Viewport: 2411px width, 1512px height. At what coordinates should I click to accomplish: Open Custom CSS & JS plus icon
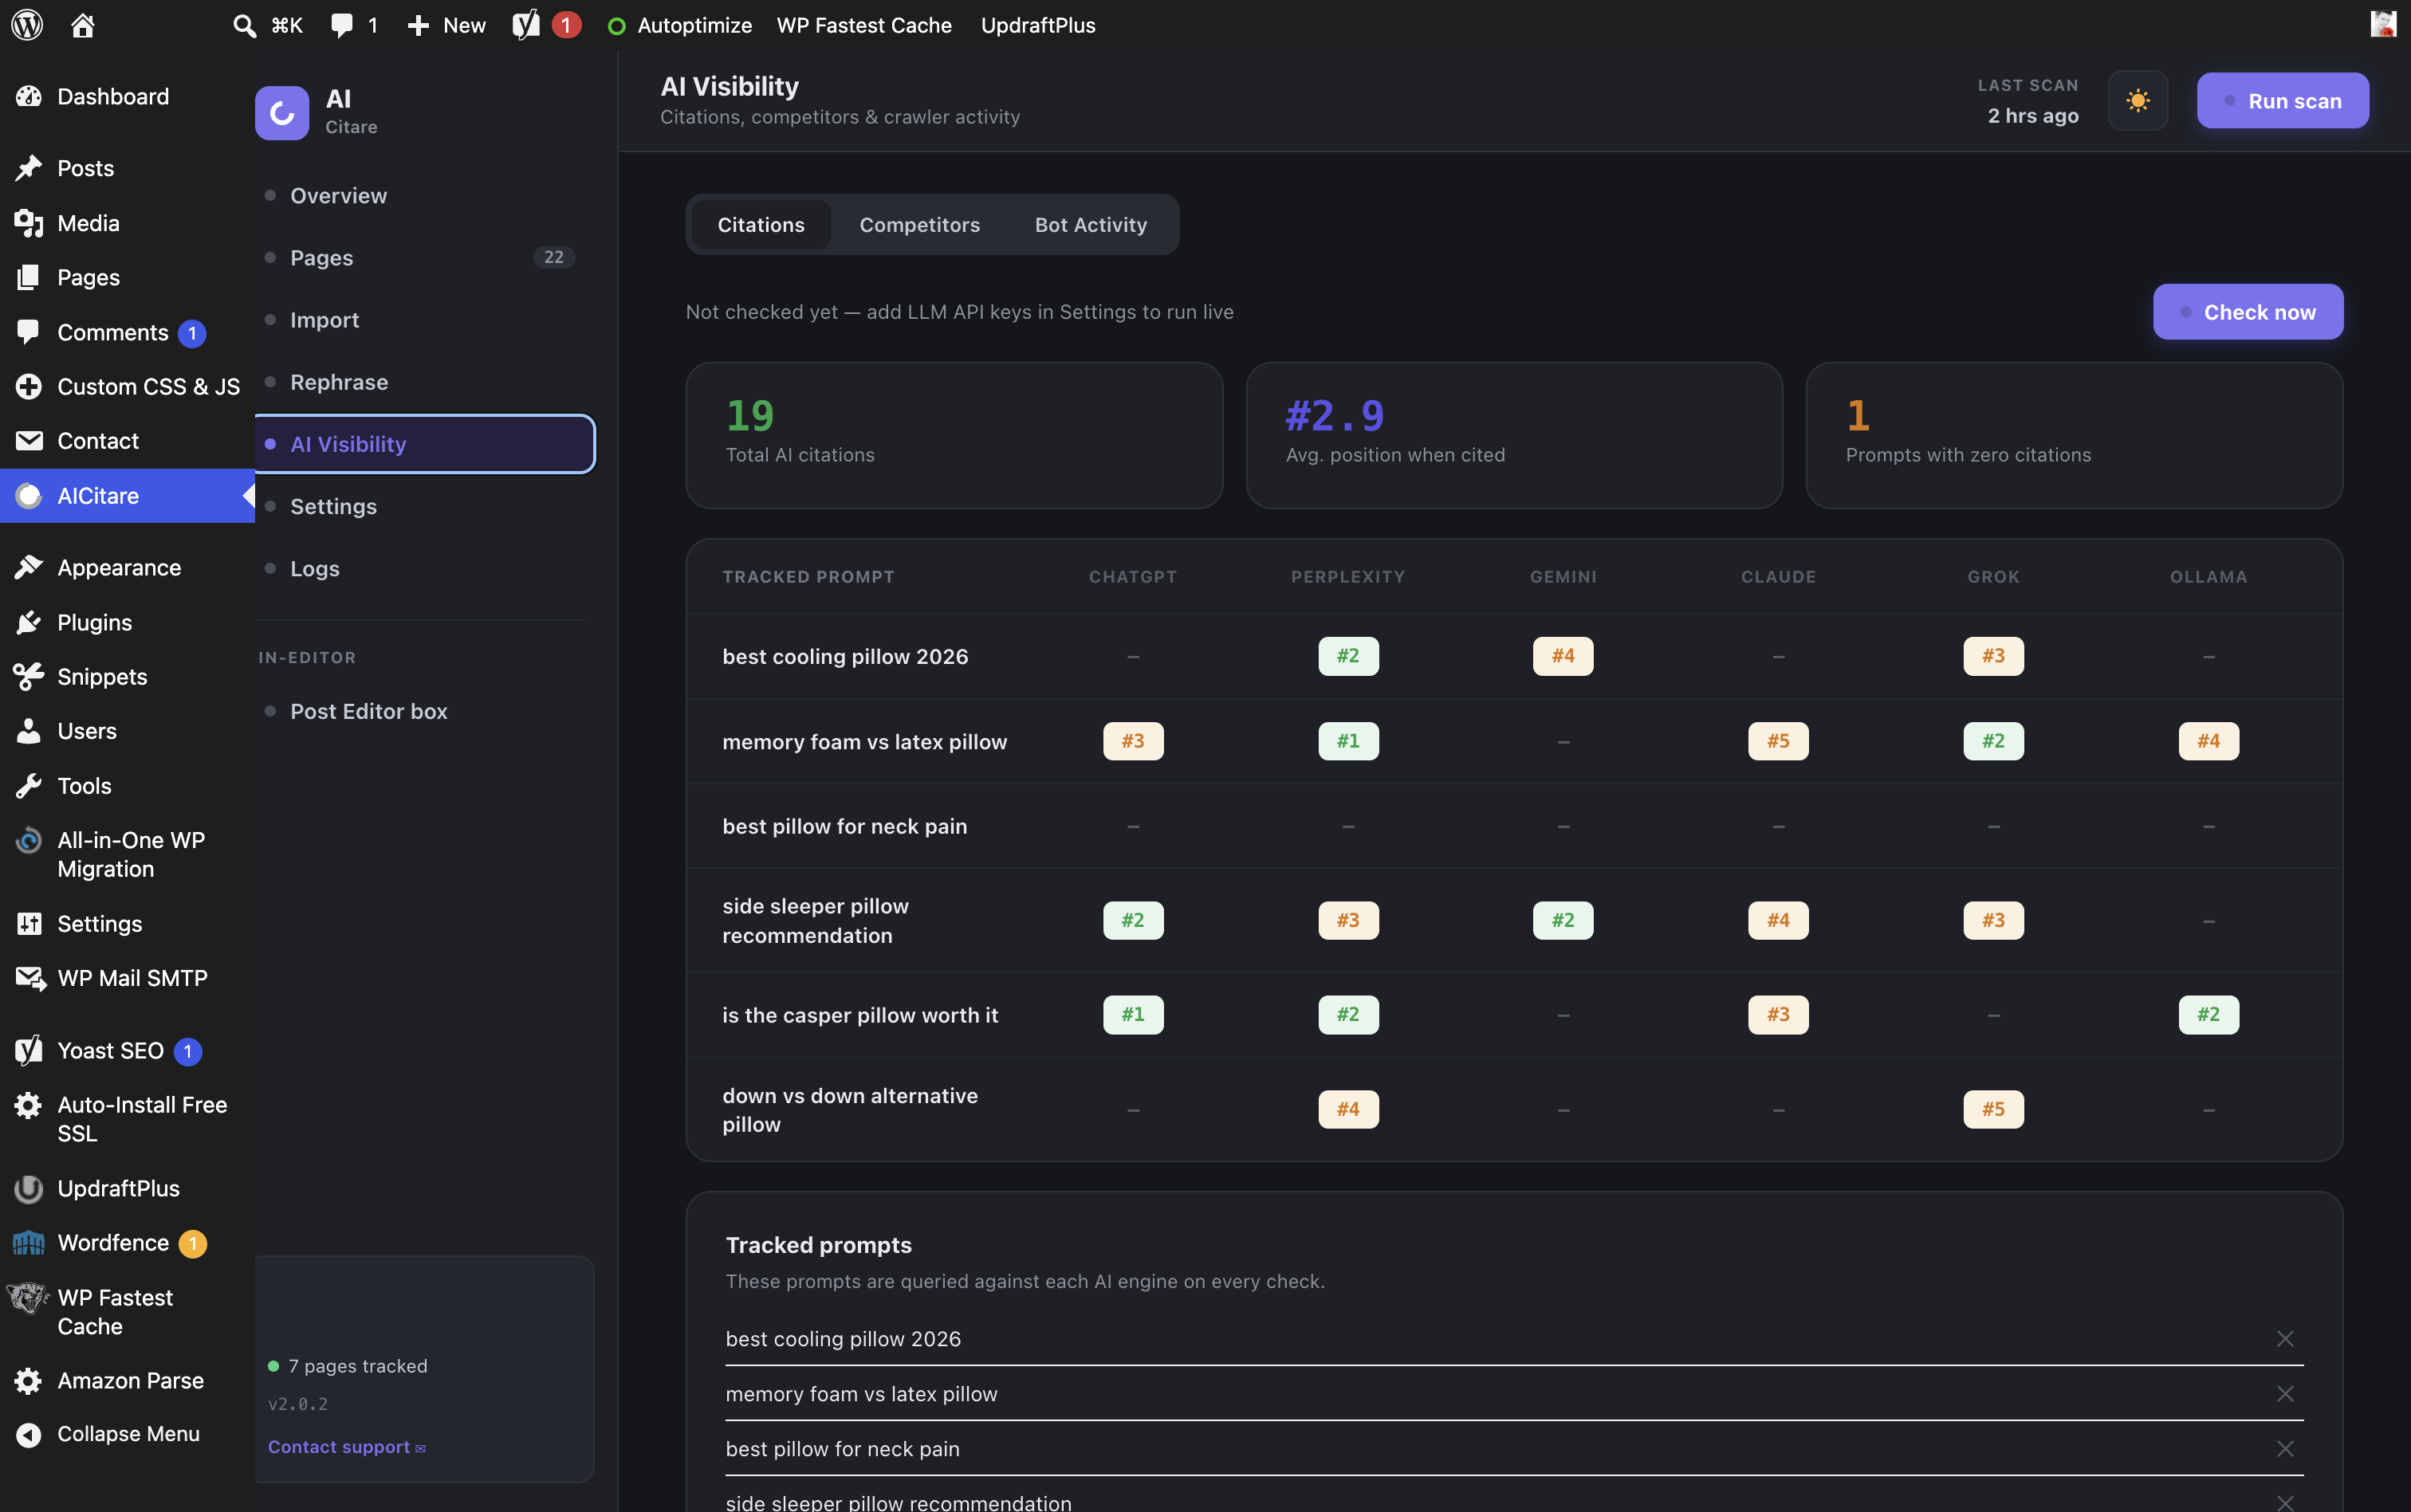point(29,386)
